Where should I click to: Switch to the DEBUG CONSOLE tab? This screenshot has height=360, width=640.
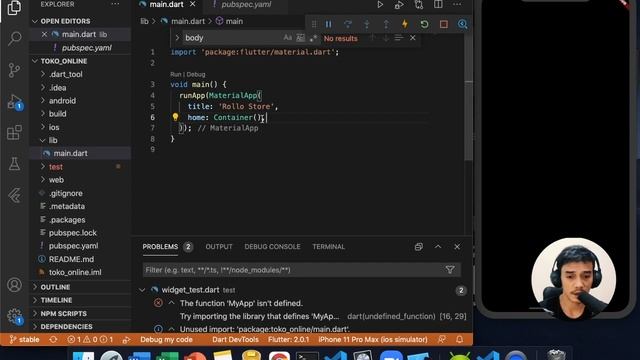pyautogui.click(x=272, y=247)
